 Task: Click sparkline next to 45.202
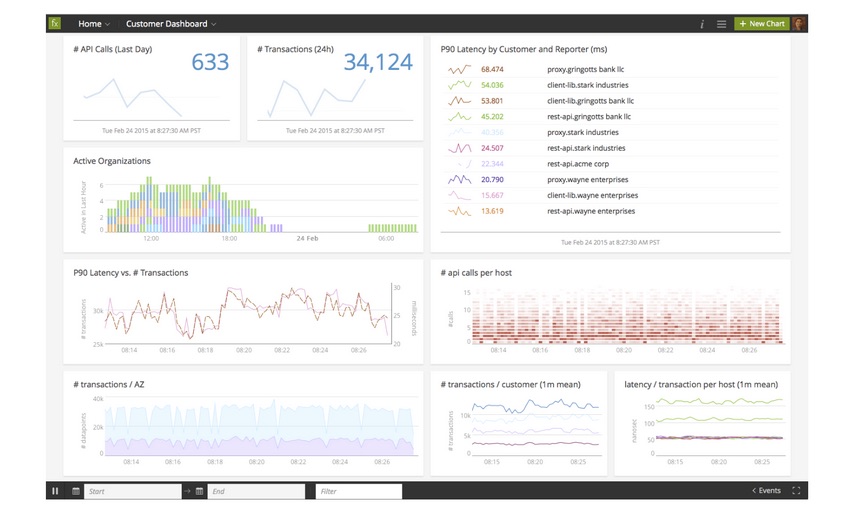(459, 116)
